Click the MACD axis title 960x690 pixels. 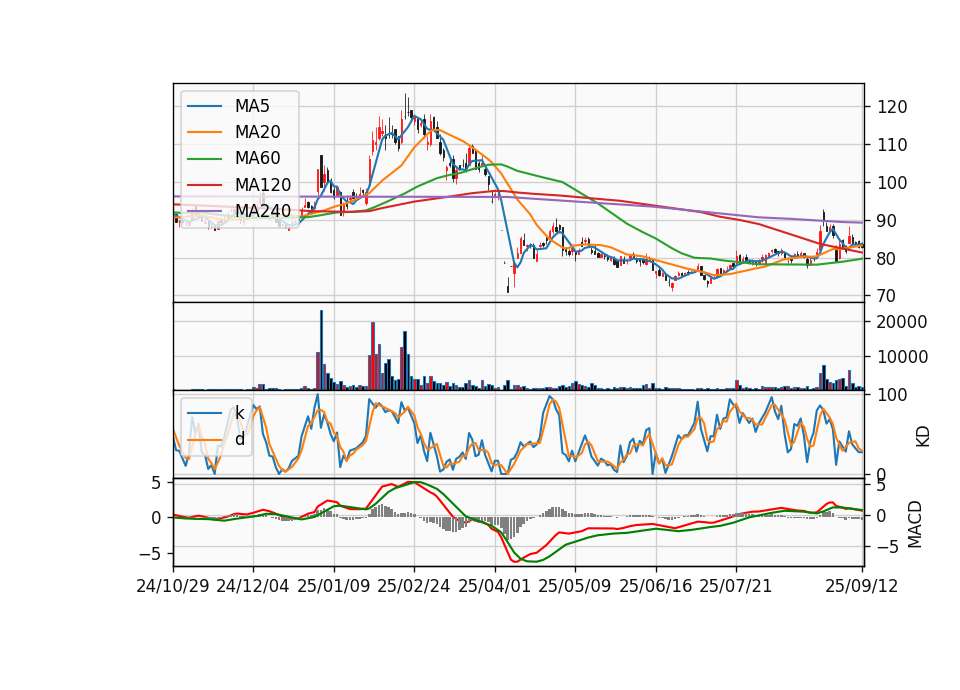(915, 524)
